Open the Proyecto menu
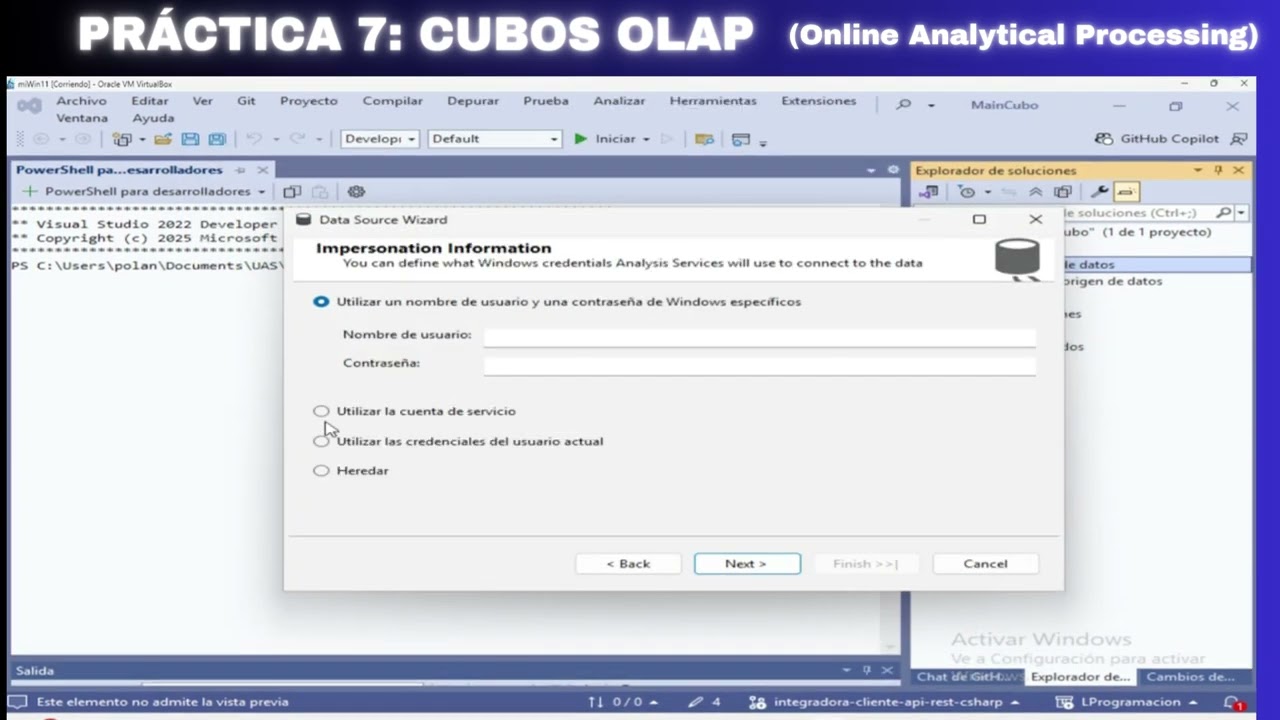Viewport: 1280px width, 720px height. pos(309,101)
